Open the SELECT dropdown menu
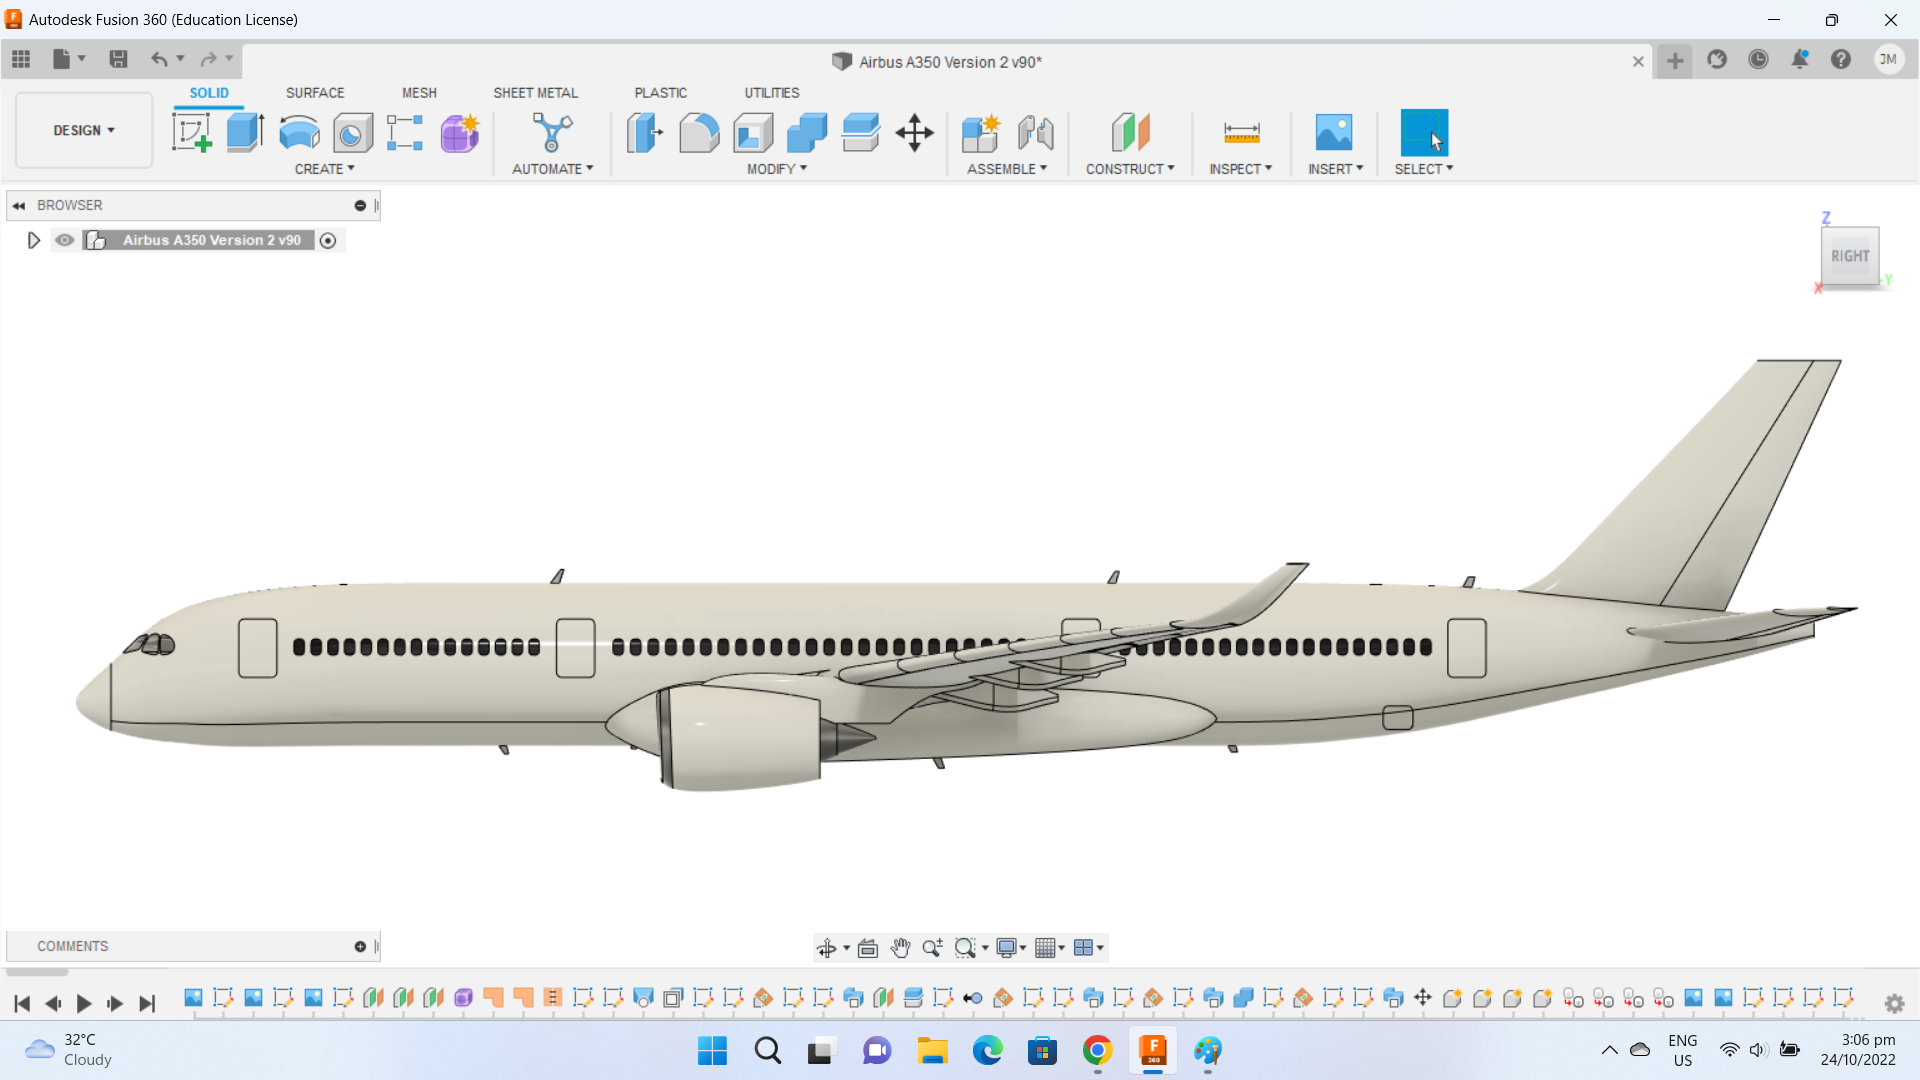Screen dimensions: 1920x1080 1424,169
